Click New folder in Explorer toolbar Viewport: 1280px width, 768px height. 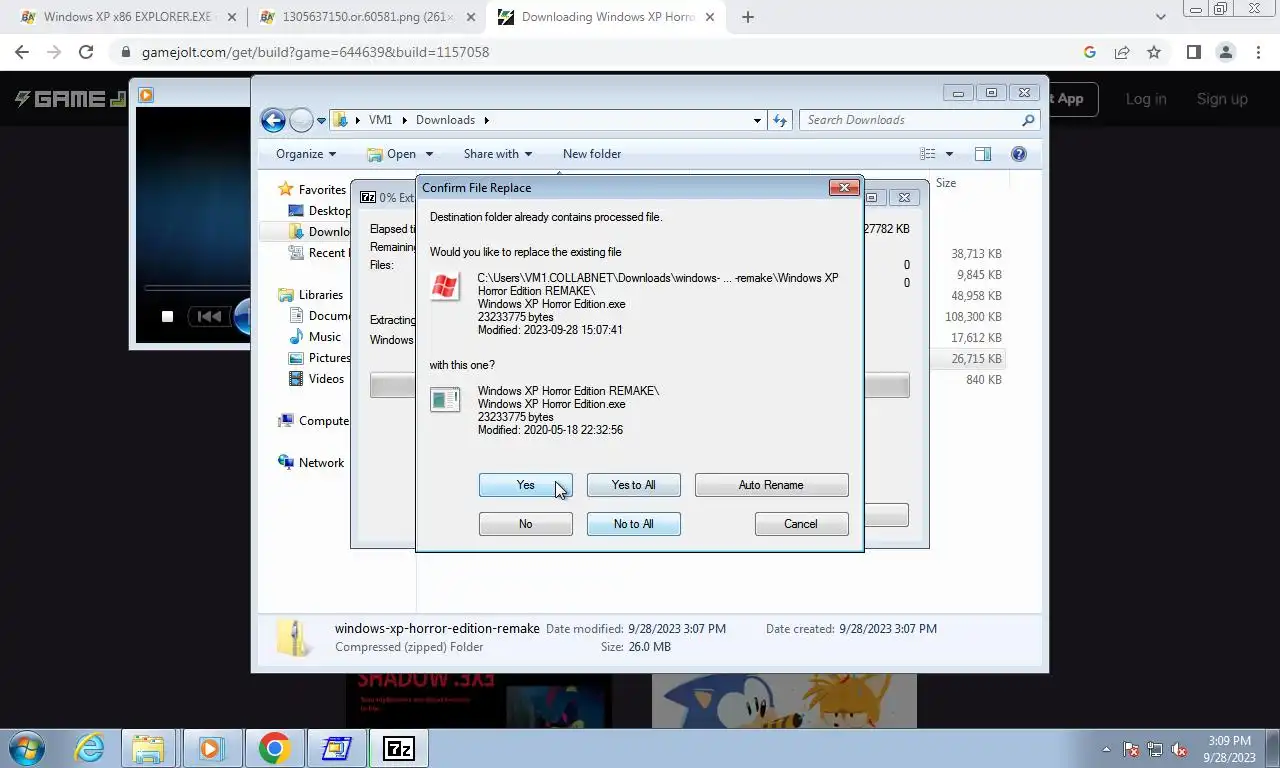592,154
